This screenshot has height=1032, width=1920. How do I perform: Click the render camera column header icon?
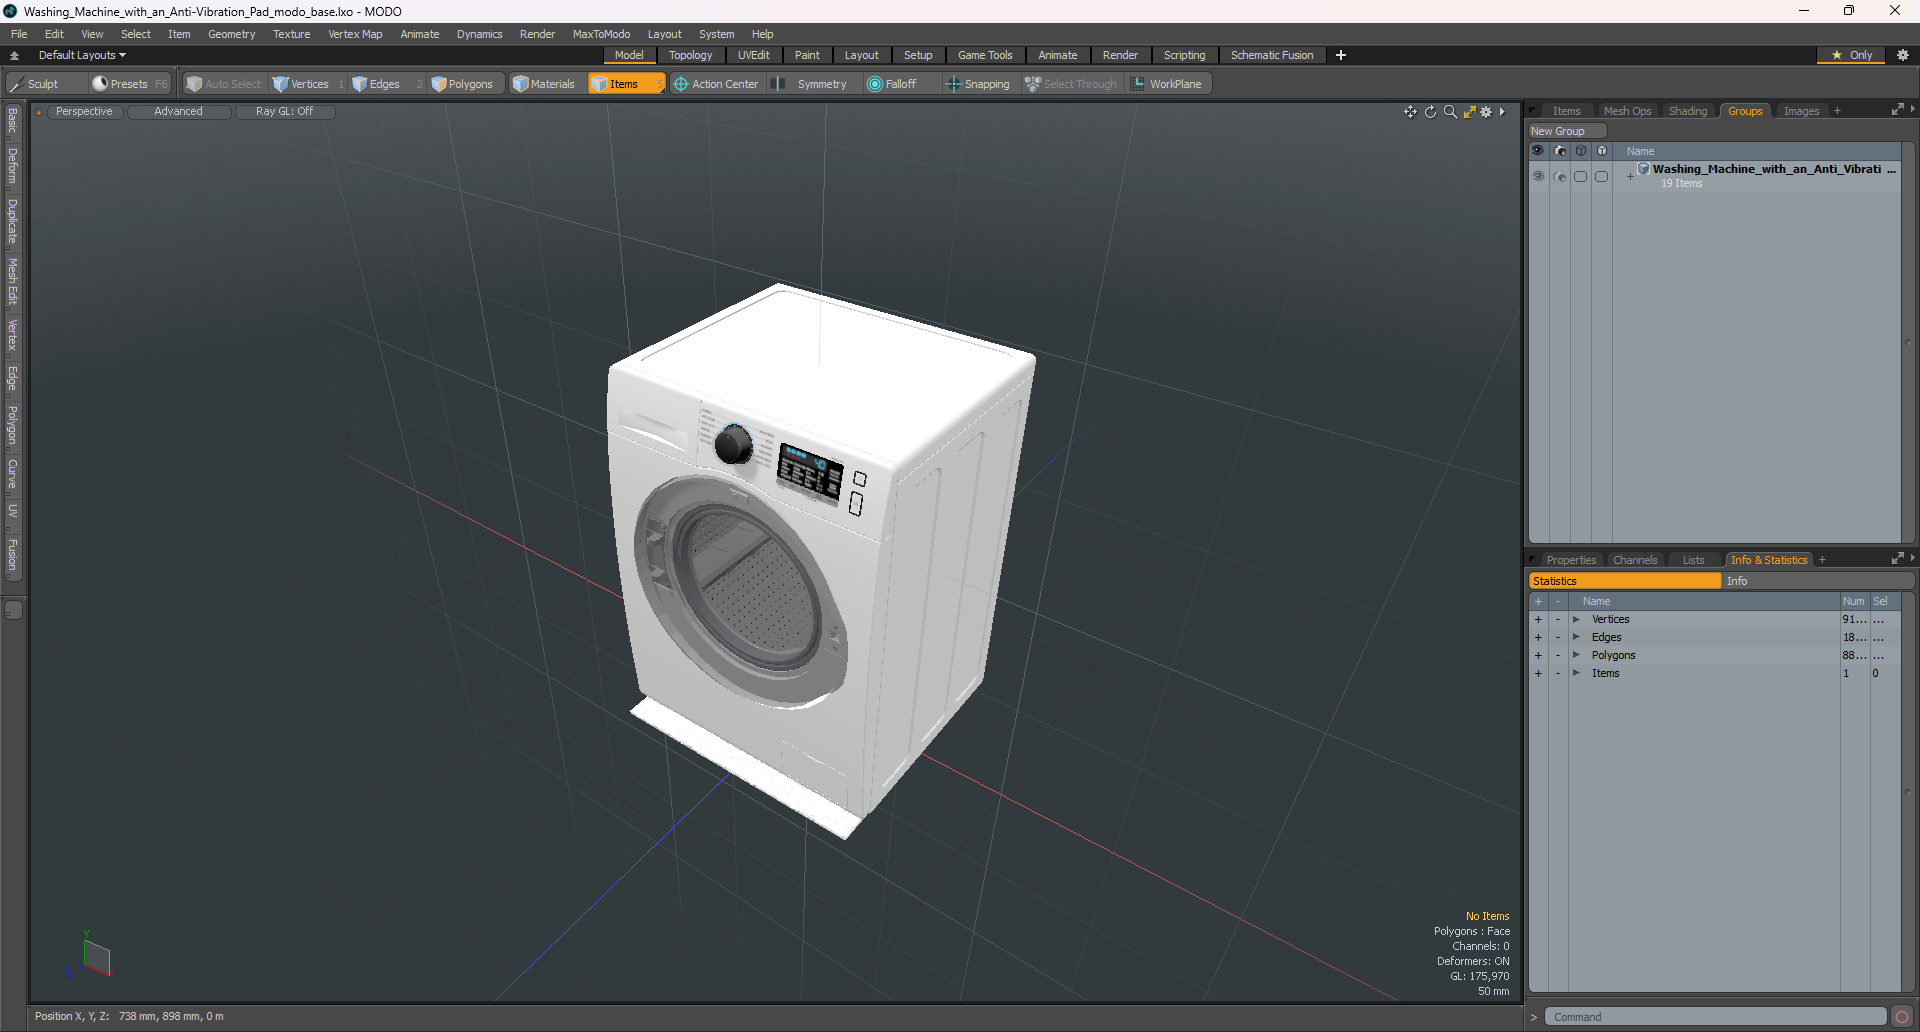(1560, 151)
